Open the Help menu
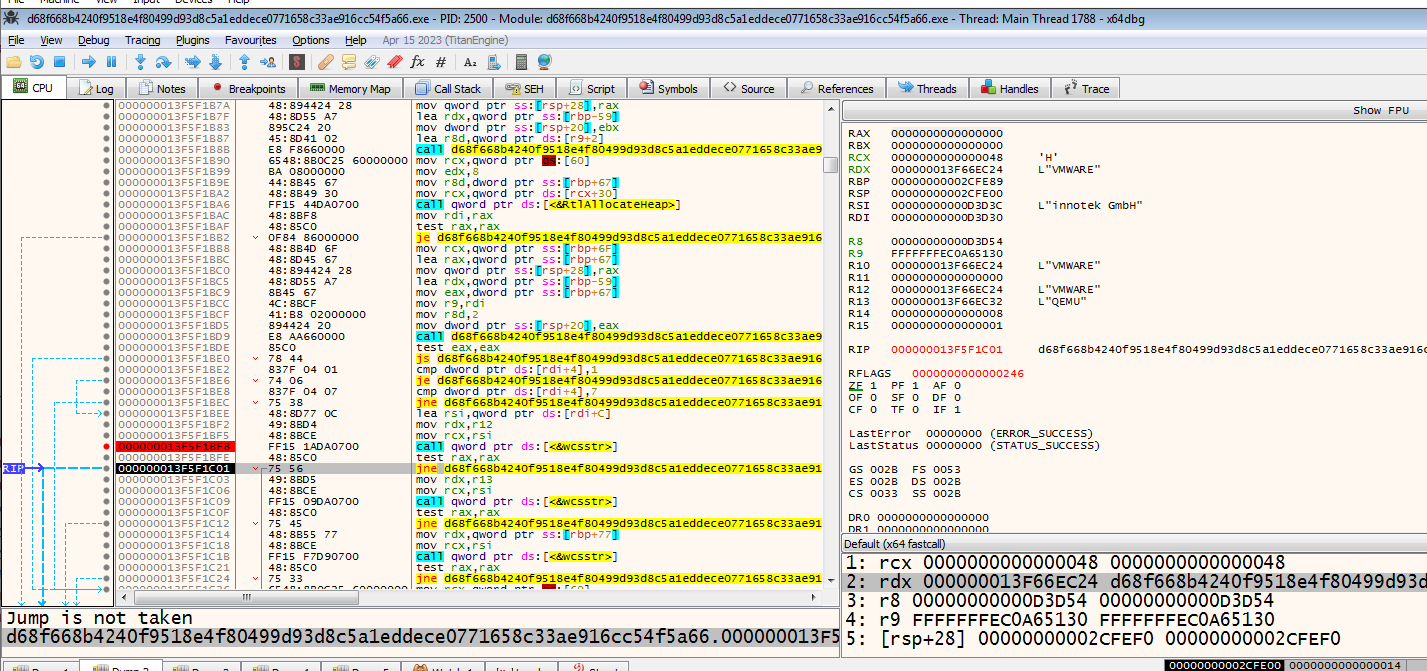 [x=356, y=40]
